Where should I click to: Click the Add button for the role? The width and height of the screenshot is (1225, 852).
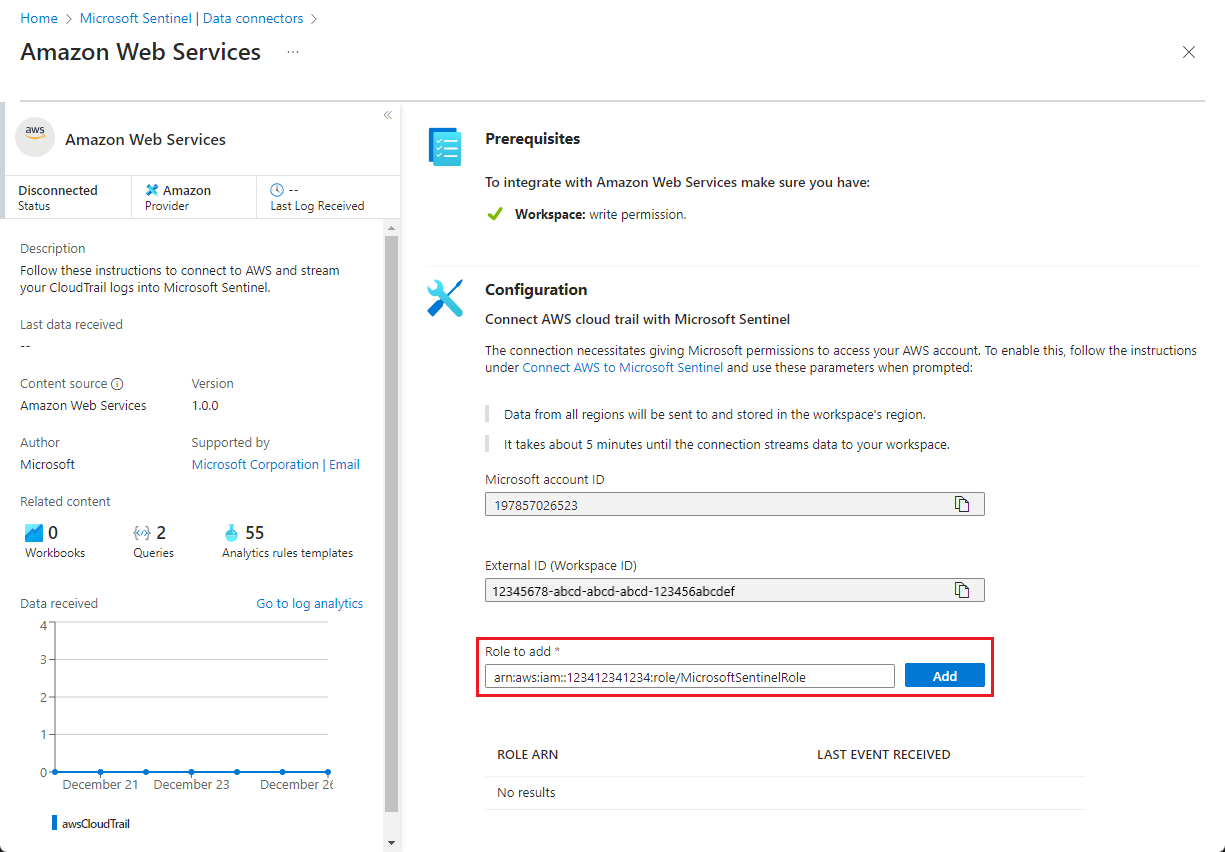pos(944,675)
